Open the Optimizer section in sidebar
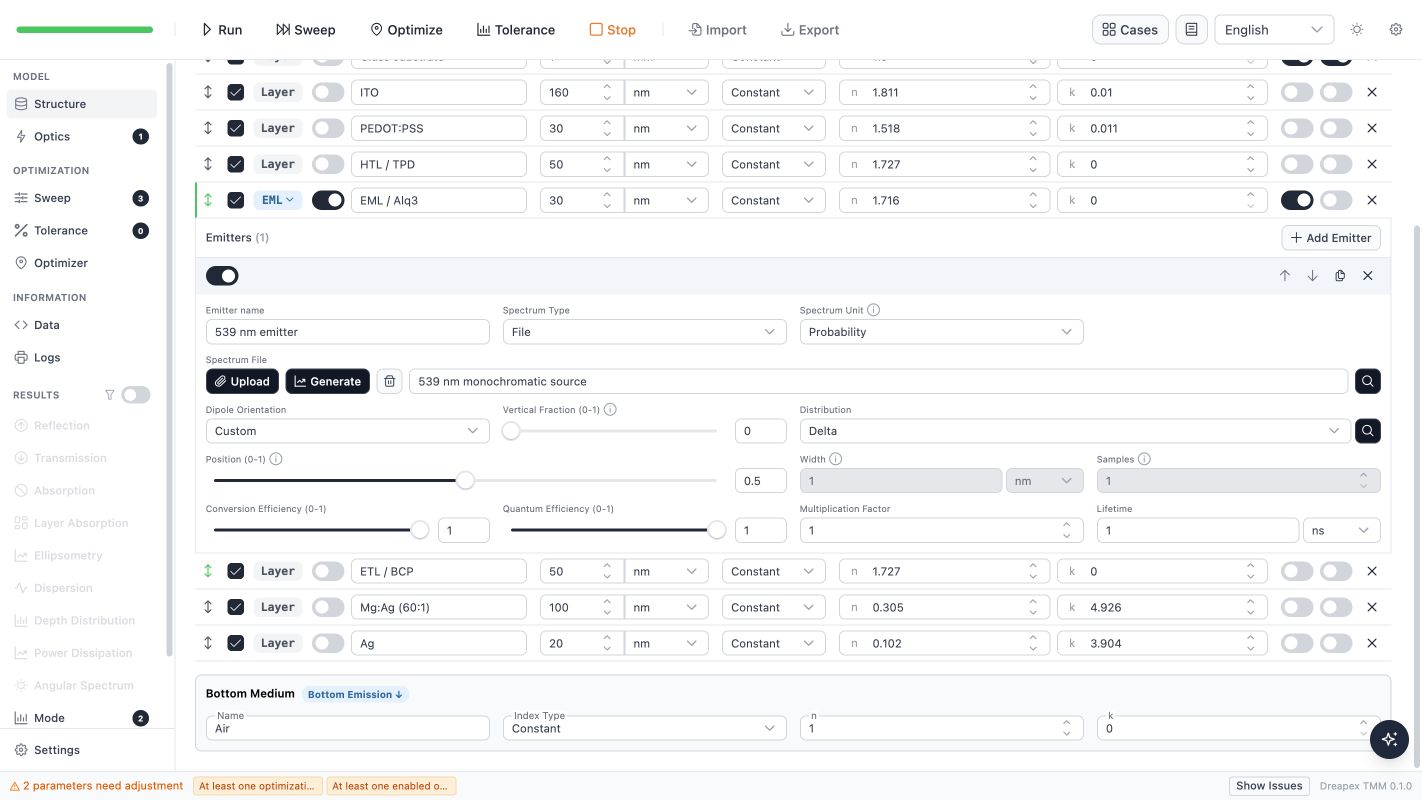1422x800 pixels. tap(82, 263)
